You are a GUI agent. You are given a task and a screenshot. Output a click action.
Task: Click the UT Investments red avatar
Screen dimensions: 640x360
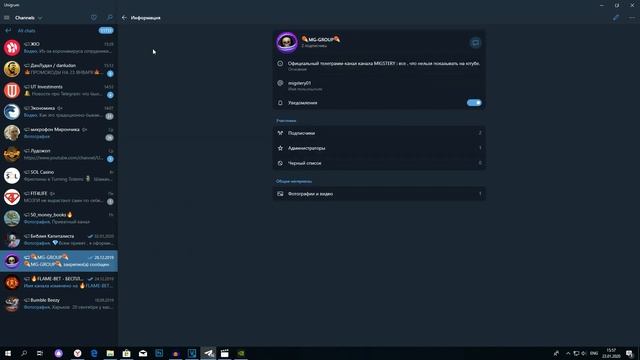(x=11, y=90)
